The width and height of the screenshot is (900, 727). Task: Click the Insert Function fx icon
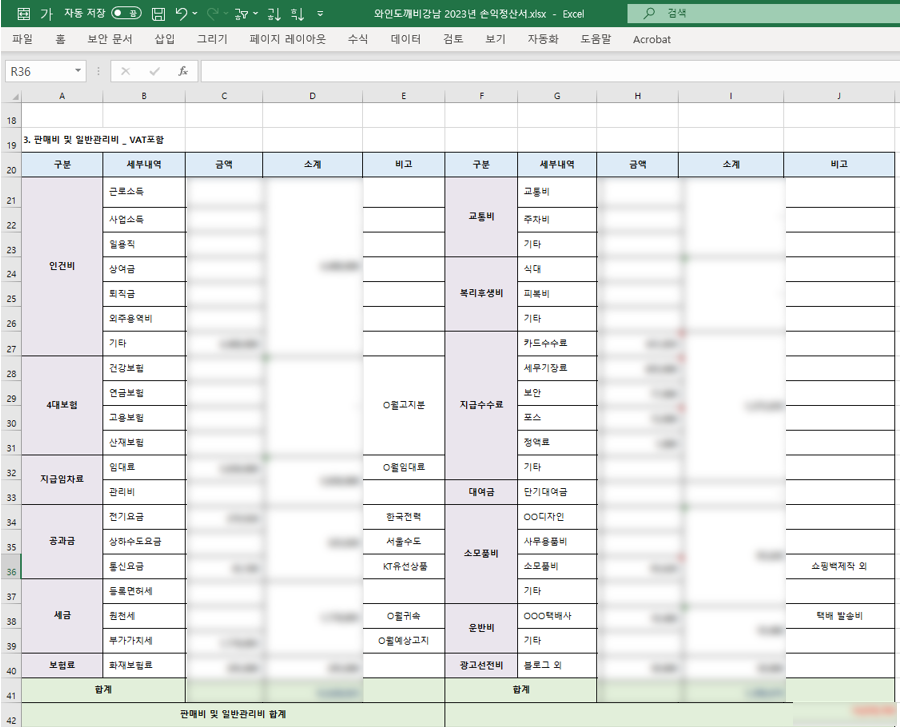click(183, 71)
